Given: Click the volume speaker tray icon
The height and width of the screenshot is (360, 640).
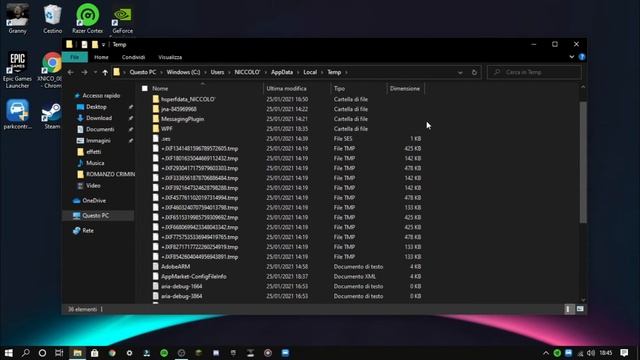Looking at the screenshot, I should [x=591, y=353].
